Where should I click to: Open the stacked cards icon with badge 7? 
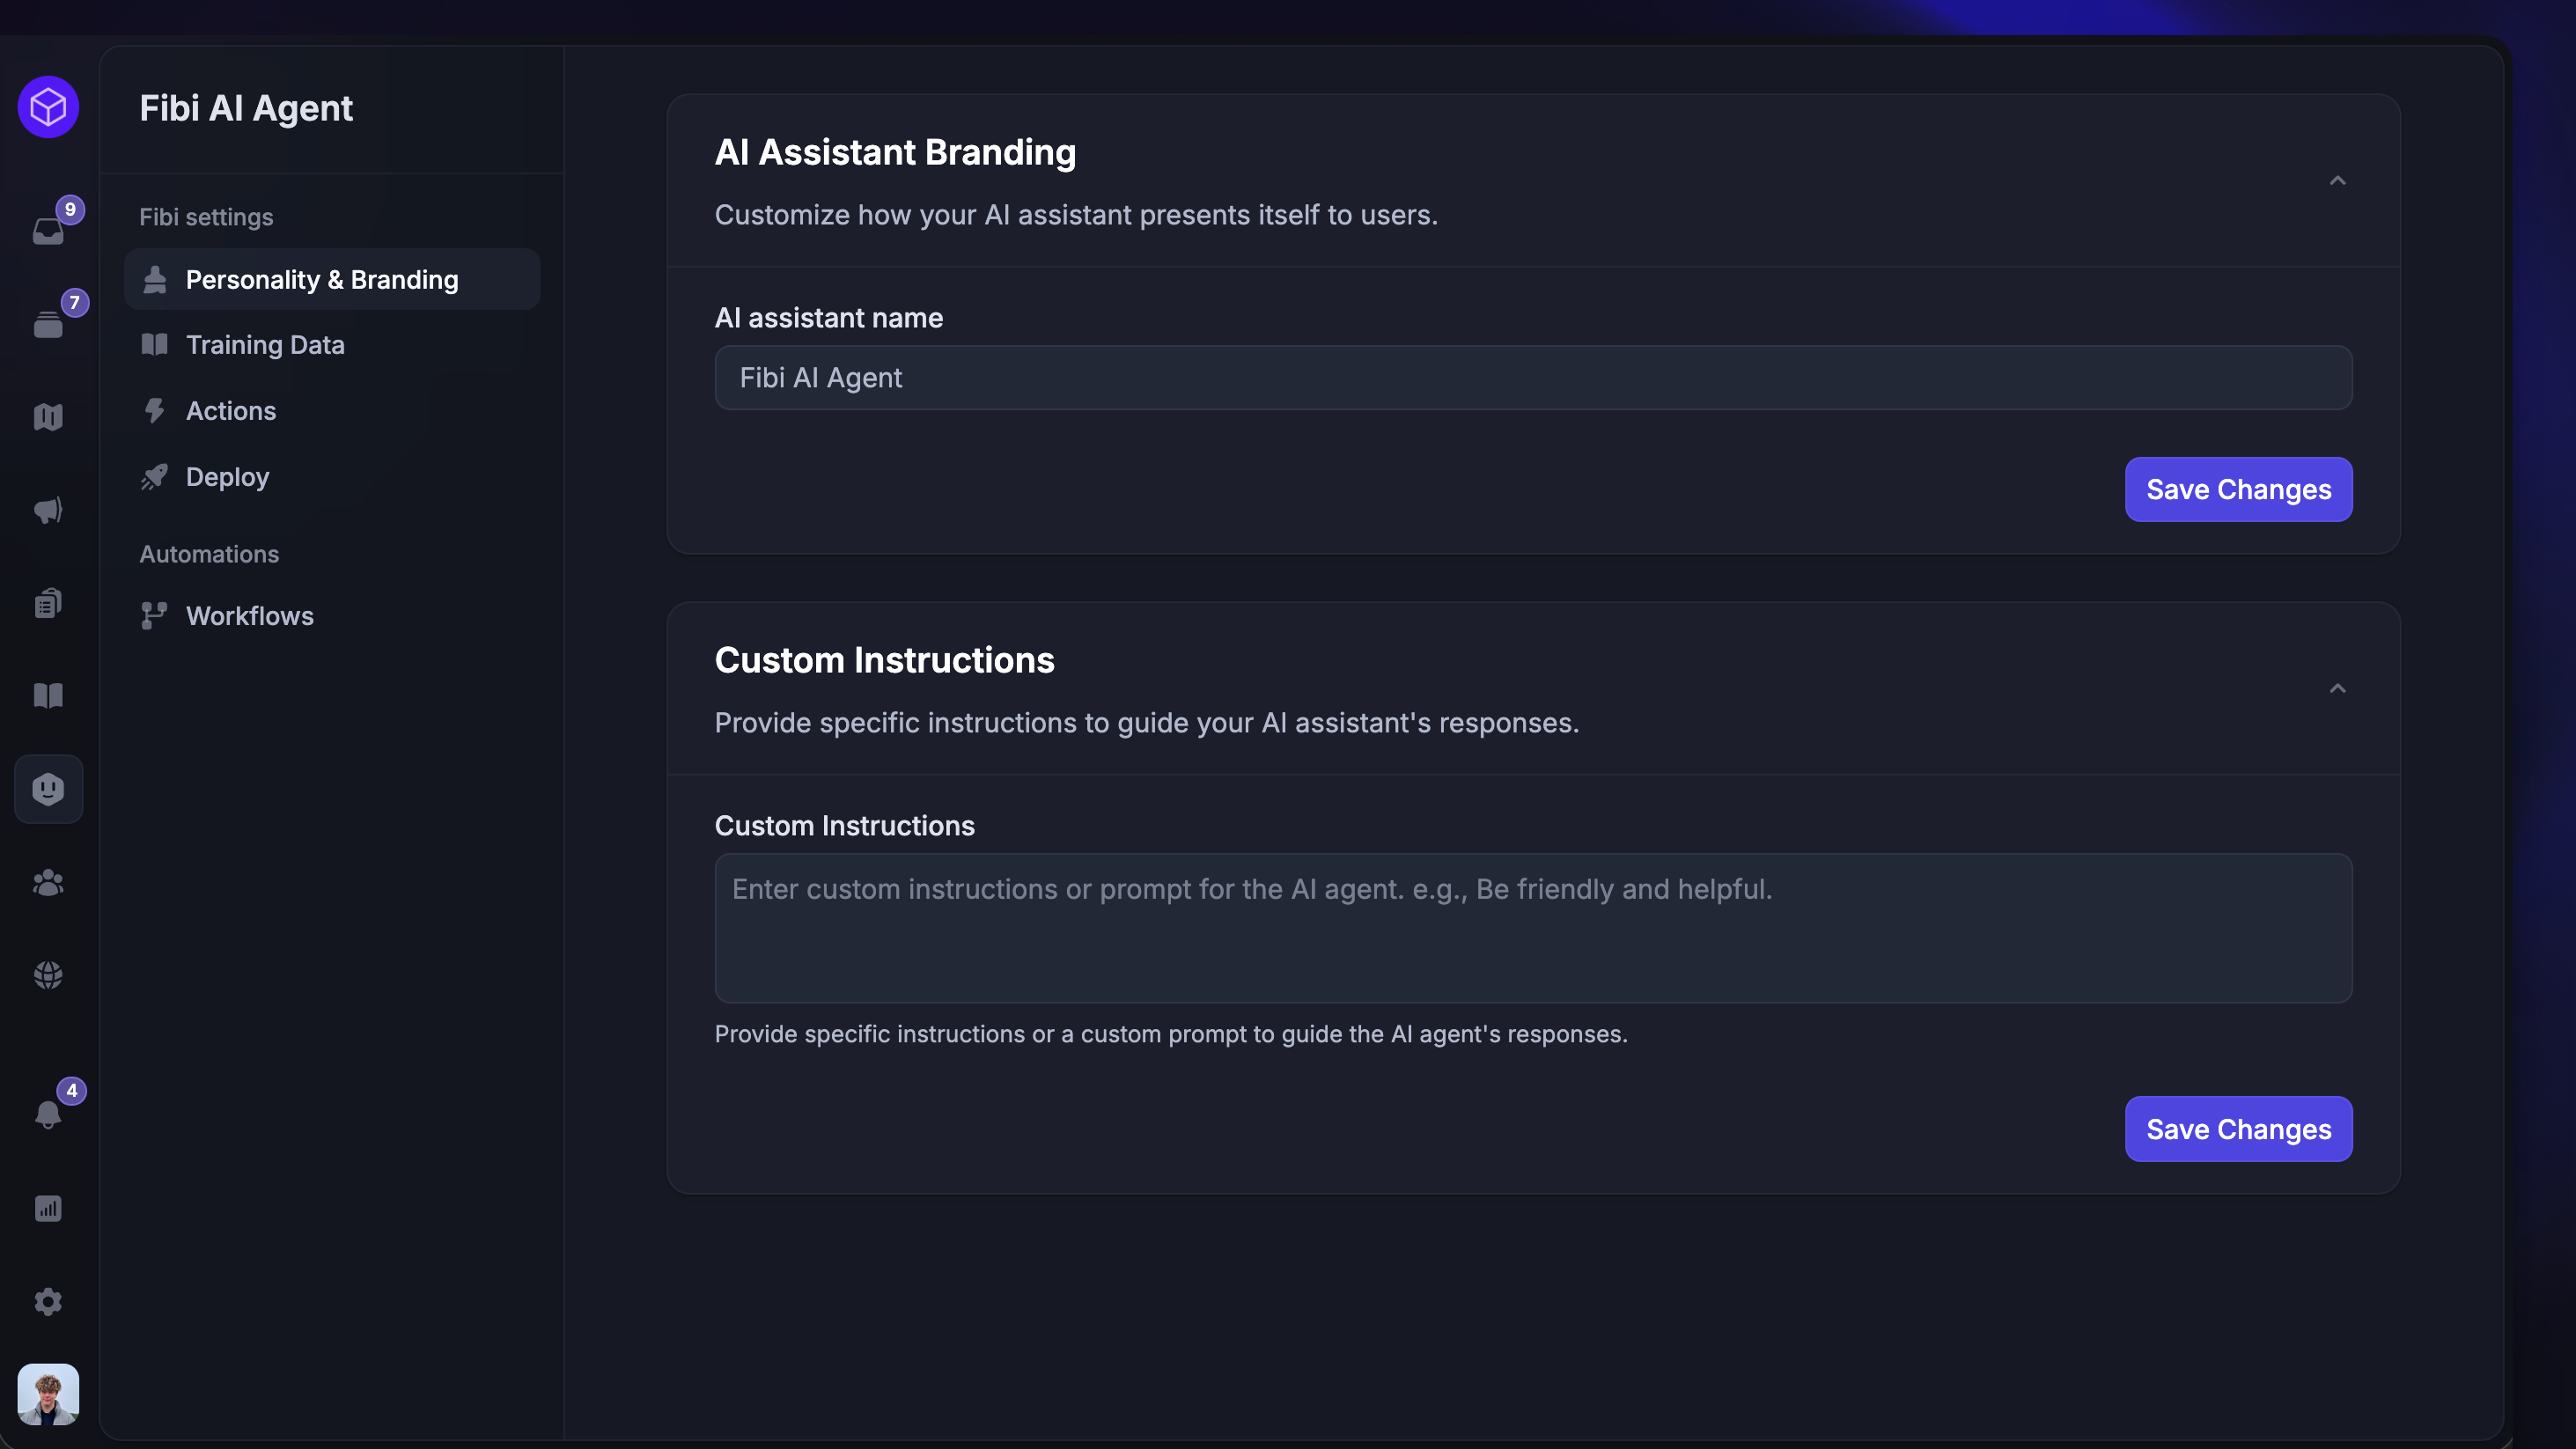click(x=48, y=324)
